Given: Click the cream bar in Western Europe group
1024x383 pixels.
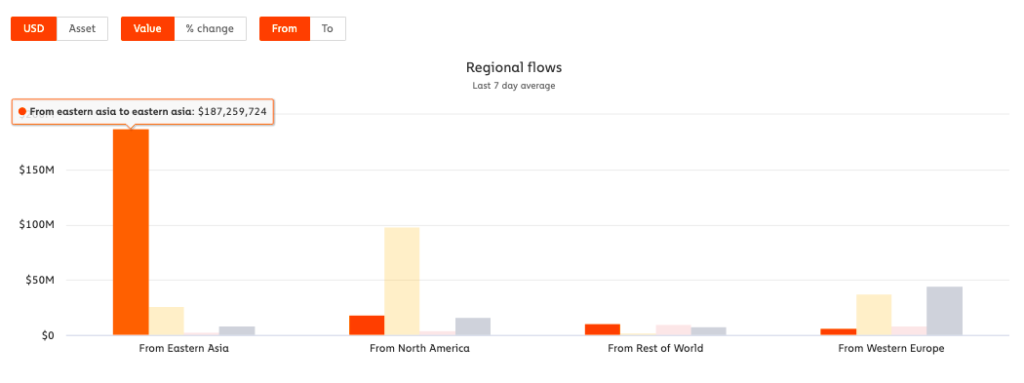Looking at the screenshot, I should pyautogui.click(x=874, y=315).
